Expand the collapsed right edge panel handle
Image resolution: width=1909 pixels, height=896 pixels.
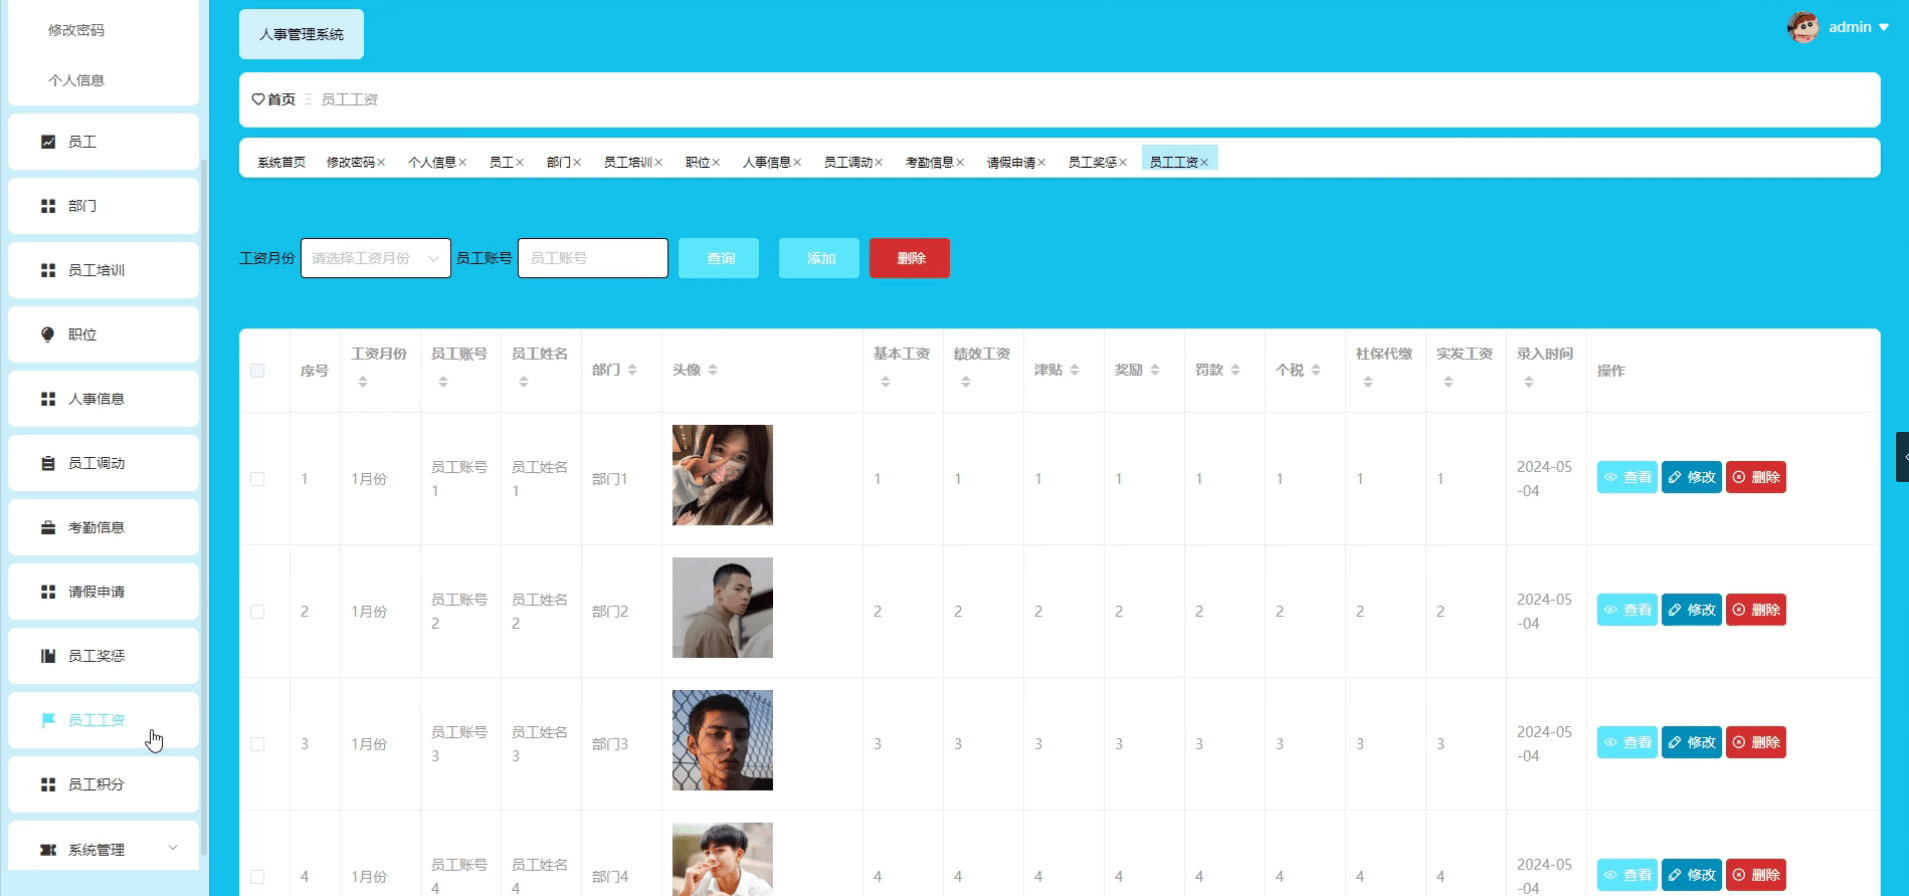click(x=1902, y=457)
